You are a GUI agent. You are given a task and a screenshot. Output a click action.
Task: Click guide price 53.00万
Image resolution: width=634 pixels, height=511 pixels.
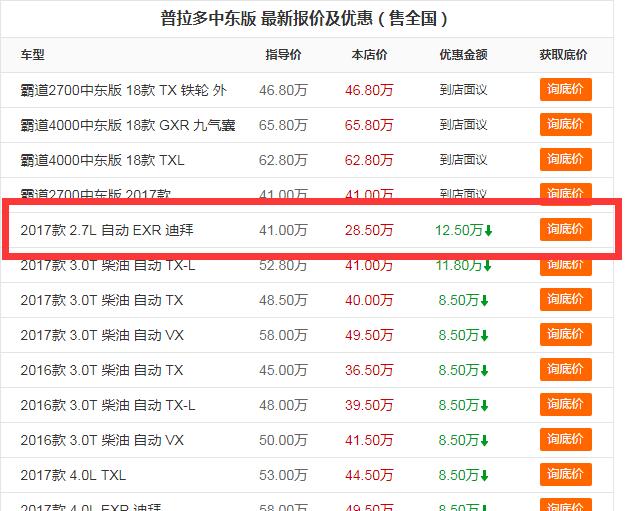click(283, 475)
